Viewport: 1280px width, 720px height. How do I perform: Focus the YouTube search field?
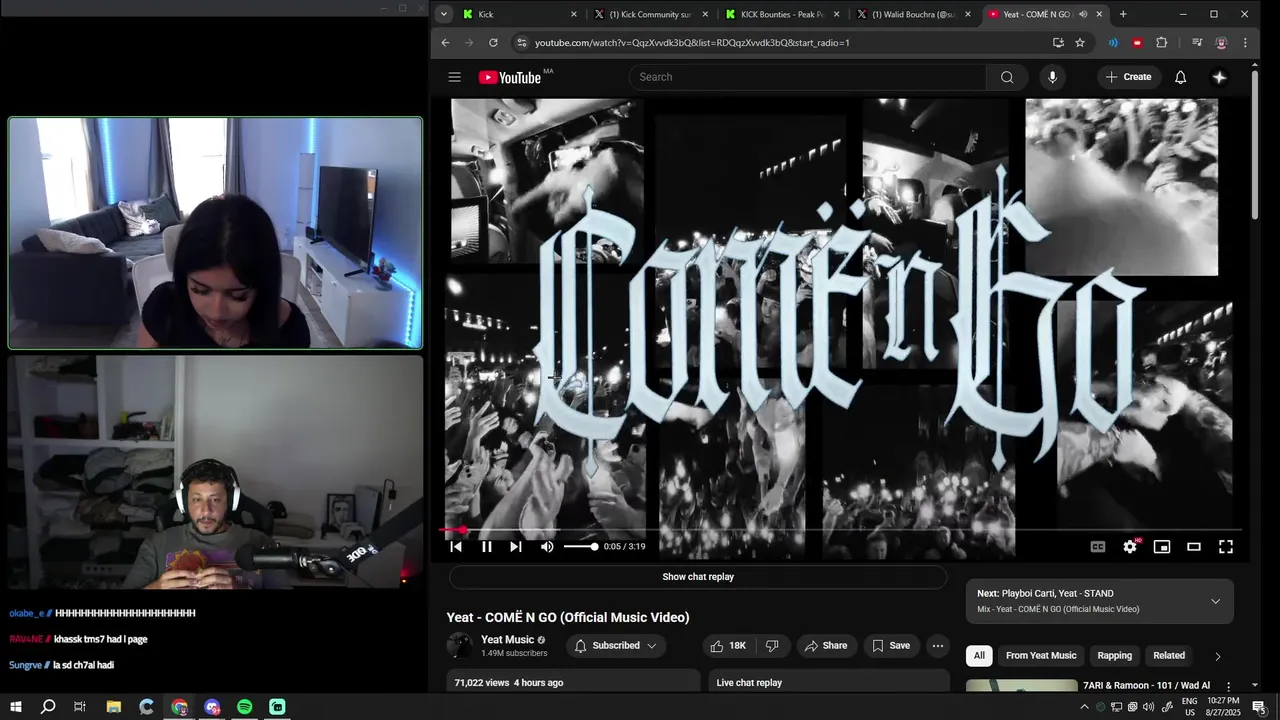(x=808, y=77)
